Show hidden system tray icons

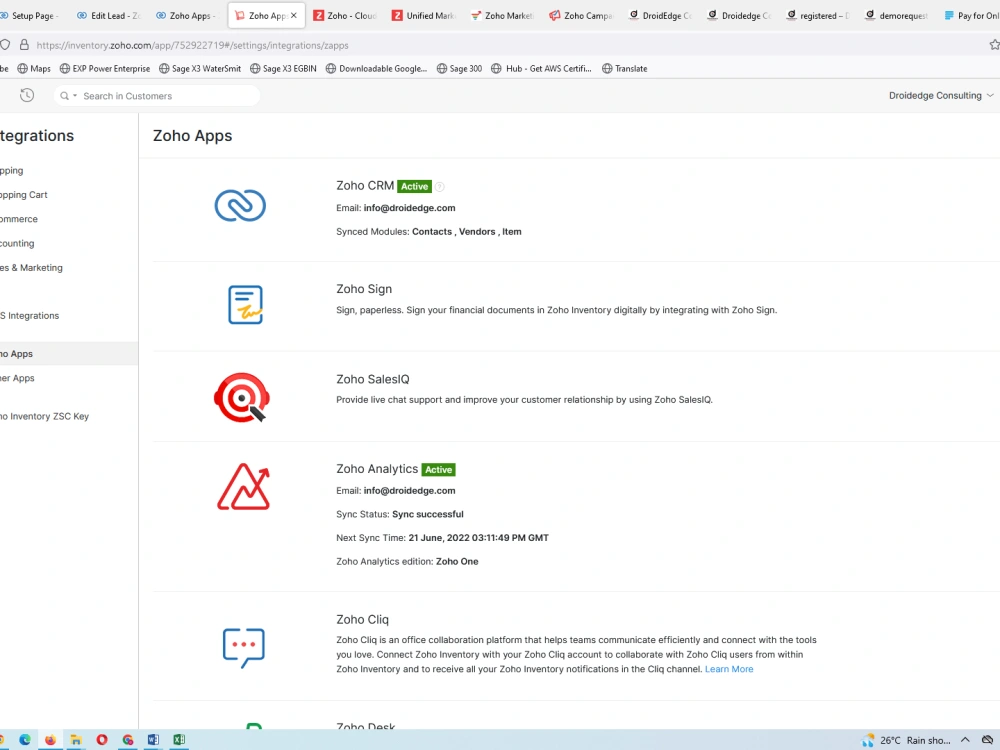click(965, 740)
